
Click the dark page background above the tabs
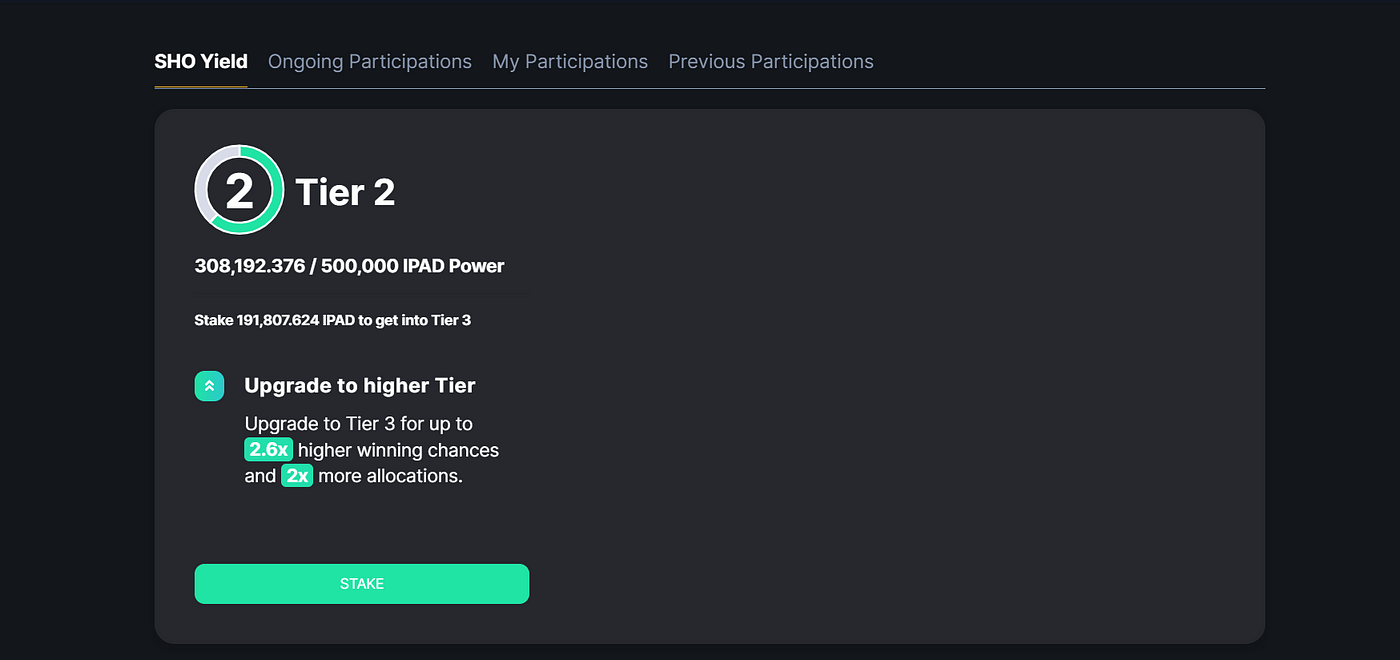700,20
